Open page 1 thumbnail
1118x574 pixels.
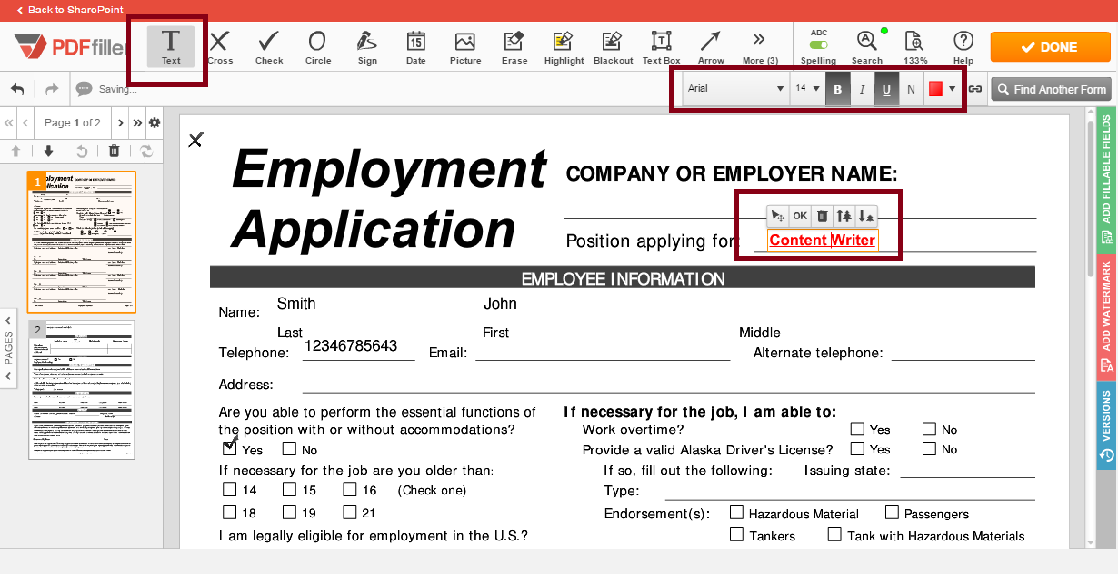[81, 242]
